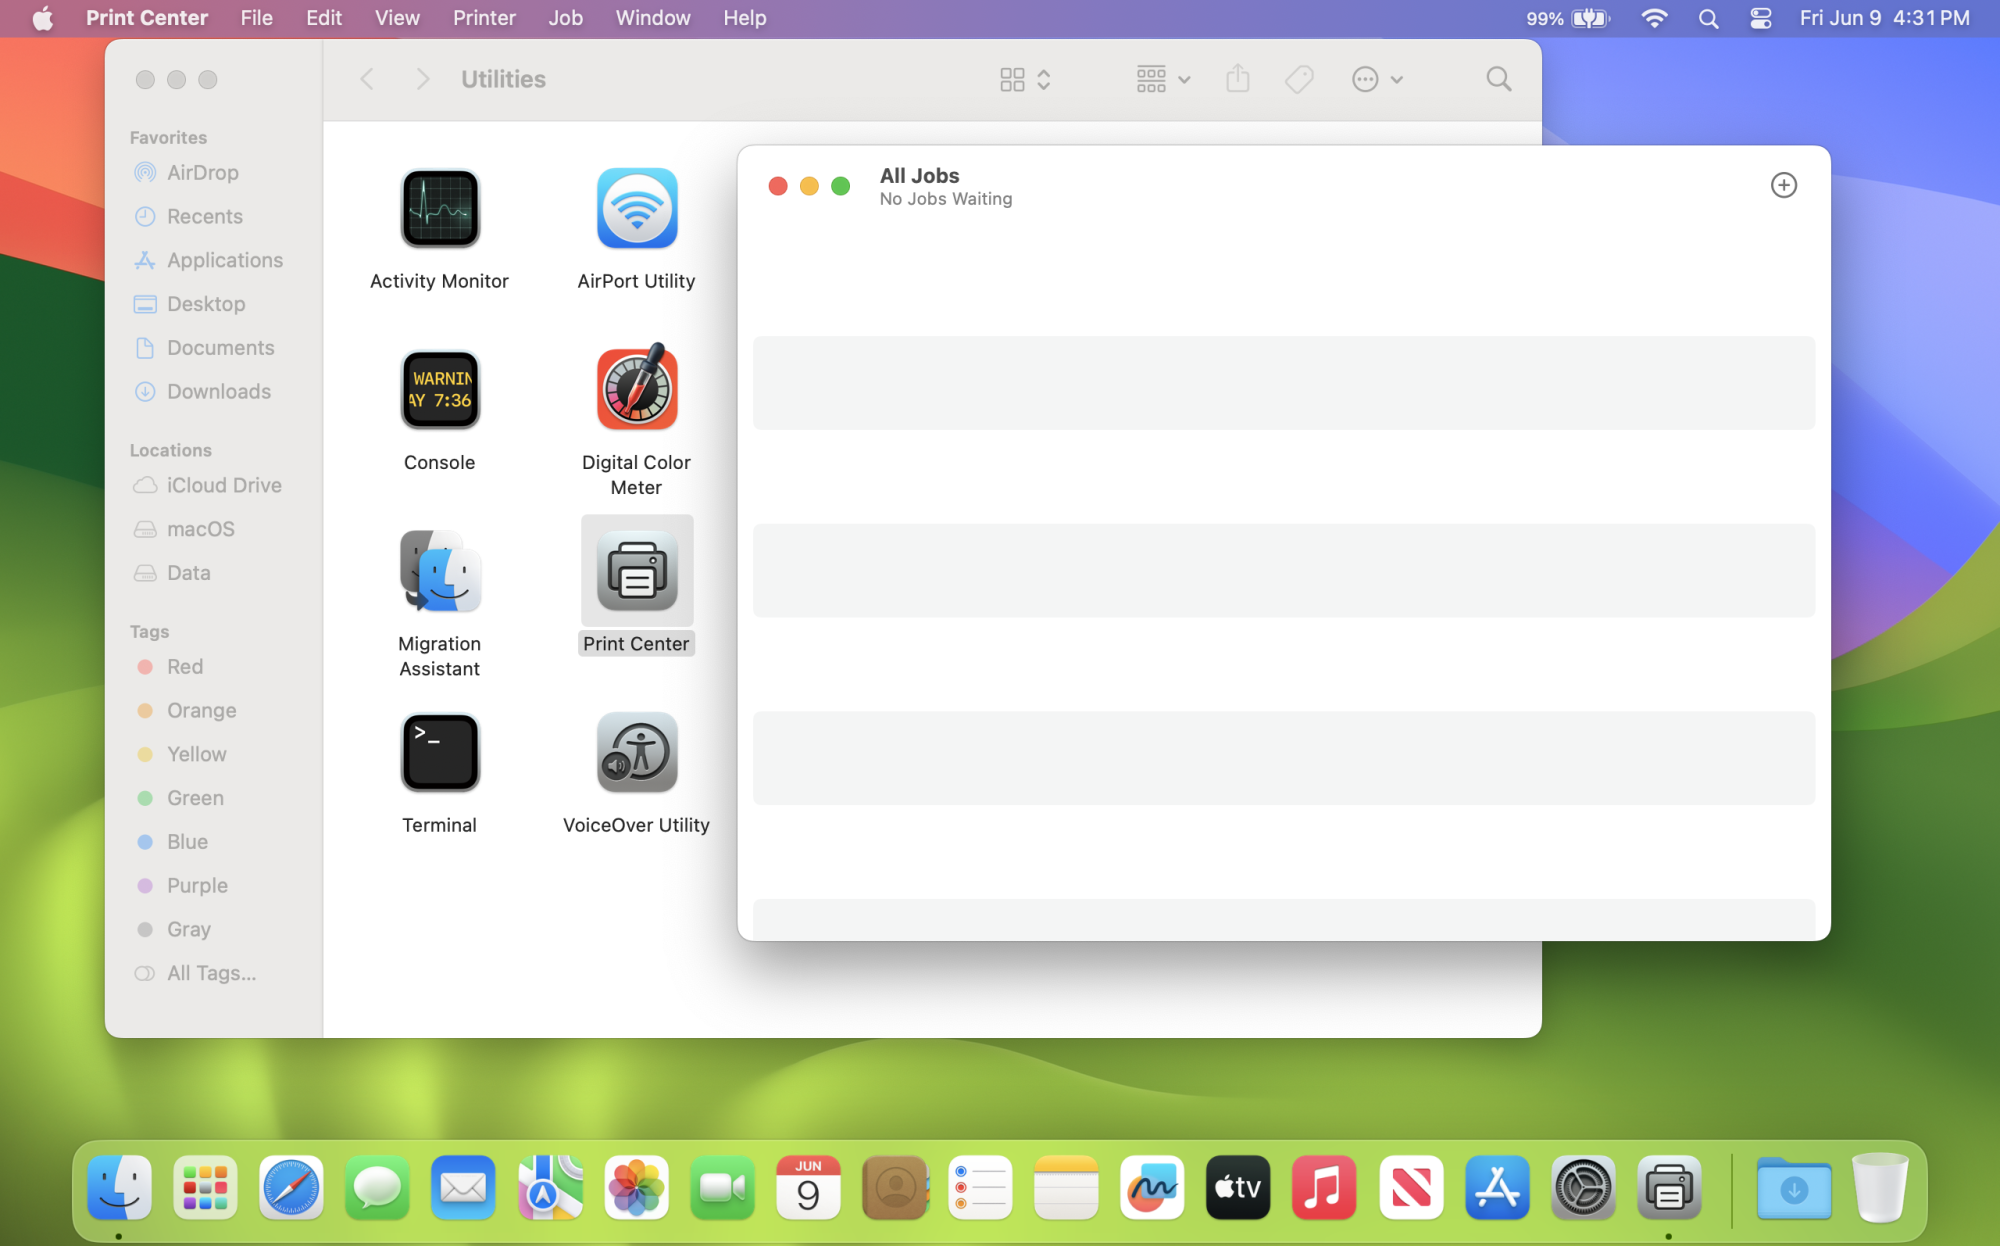The width and height of the screenshot is (2000, 1246).
Task: Select the VoiceOver Utility icon
Action: tap(637, 752)
